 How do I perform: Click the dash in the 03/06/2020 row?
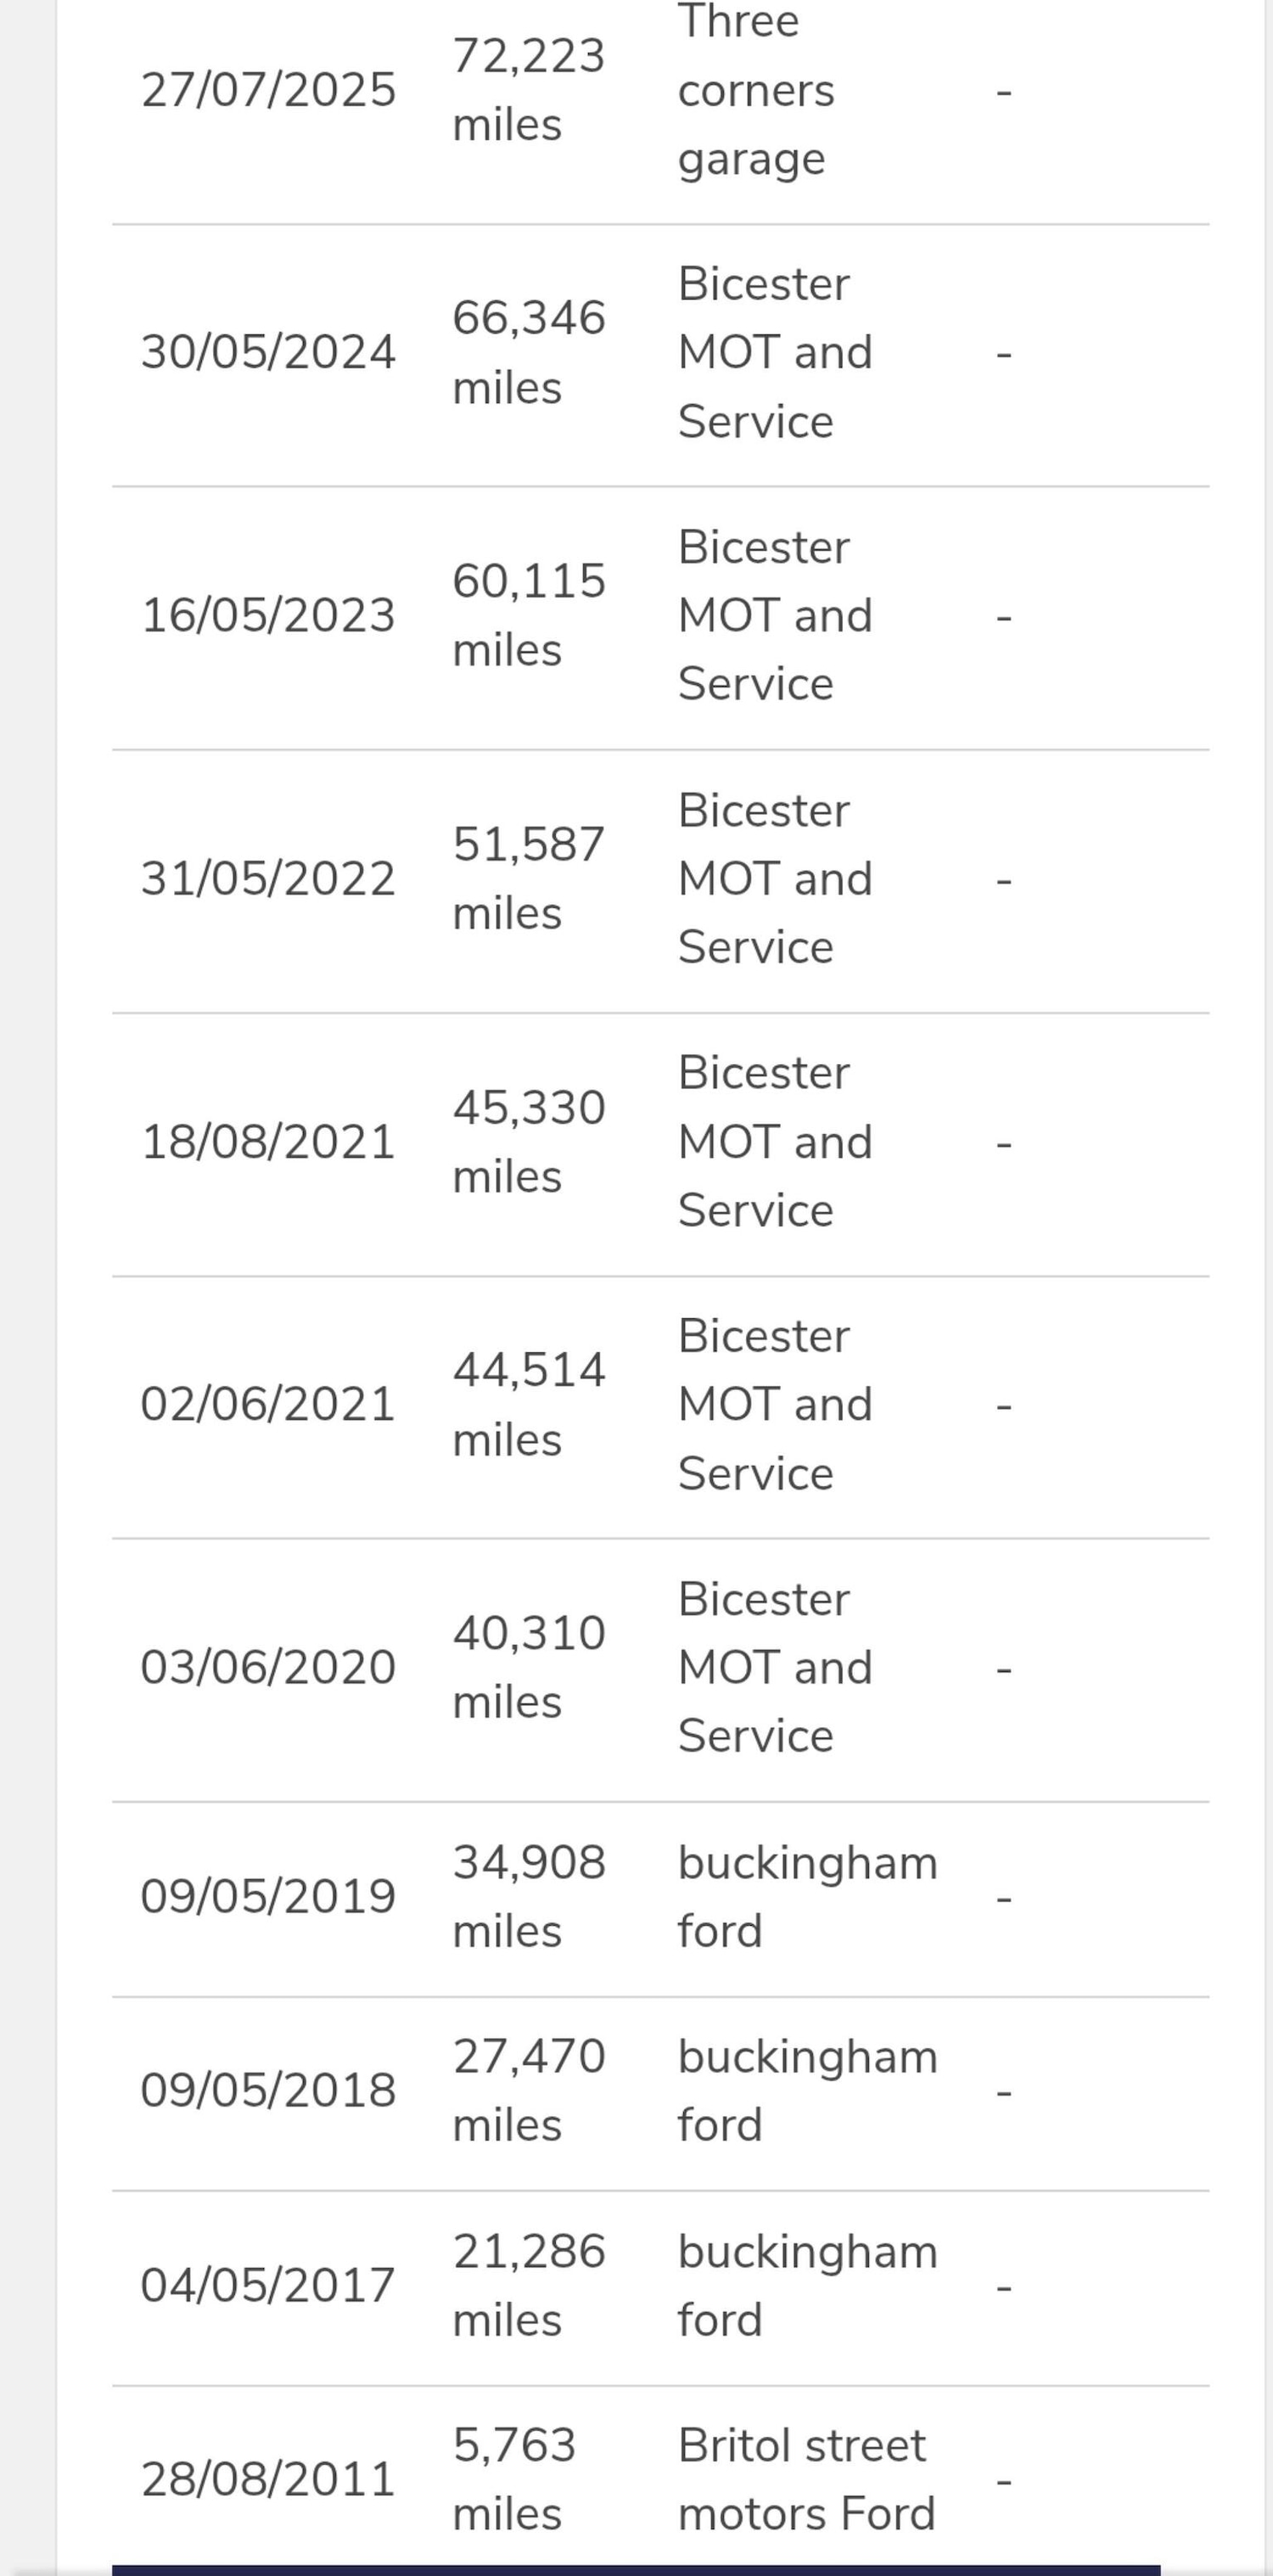point(1004,1668)
